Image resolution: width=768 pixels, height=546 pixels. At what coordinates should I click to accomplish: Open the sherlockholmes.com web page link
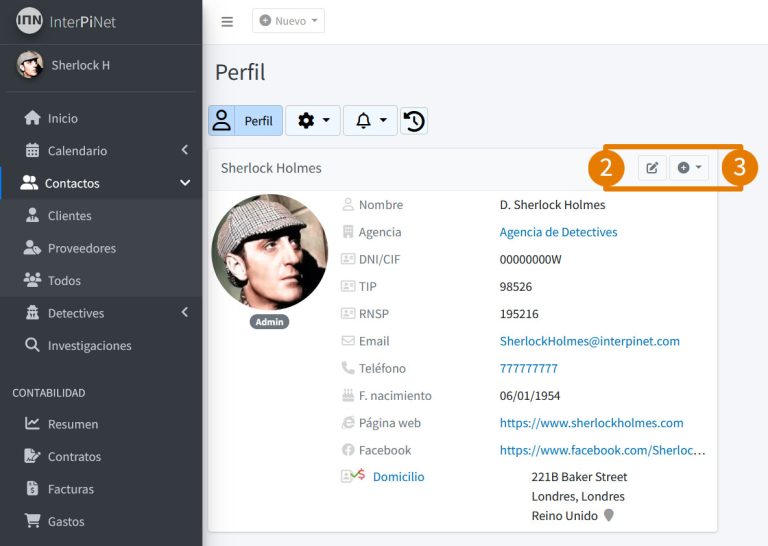coord(592,423)
